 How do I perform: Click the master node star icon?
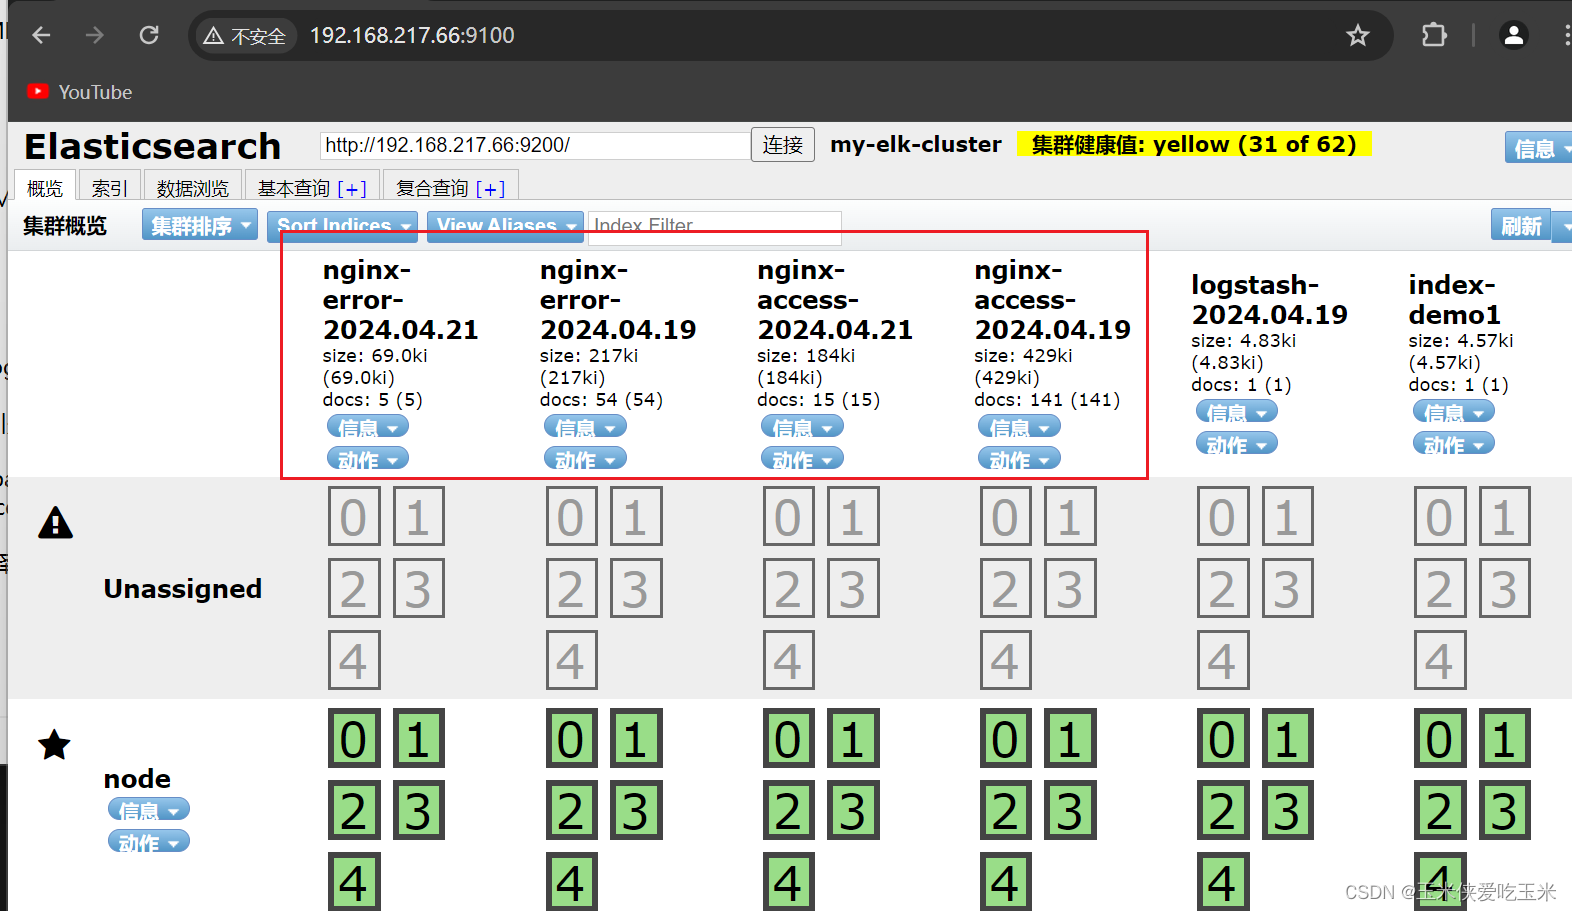55,744
